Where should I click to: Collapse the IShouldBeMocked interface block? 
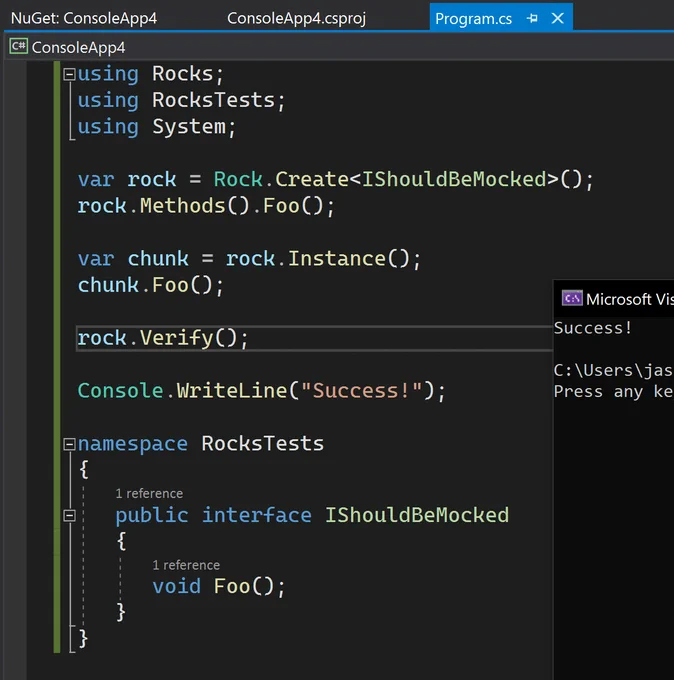69,515
